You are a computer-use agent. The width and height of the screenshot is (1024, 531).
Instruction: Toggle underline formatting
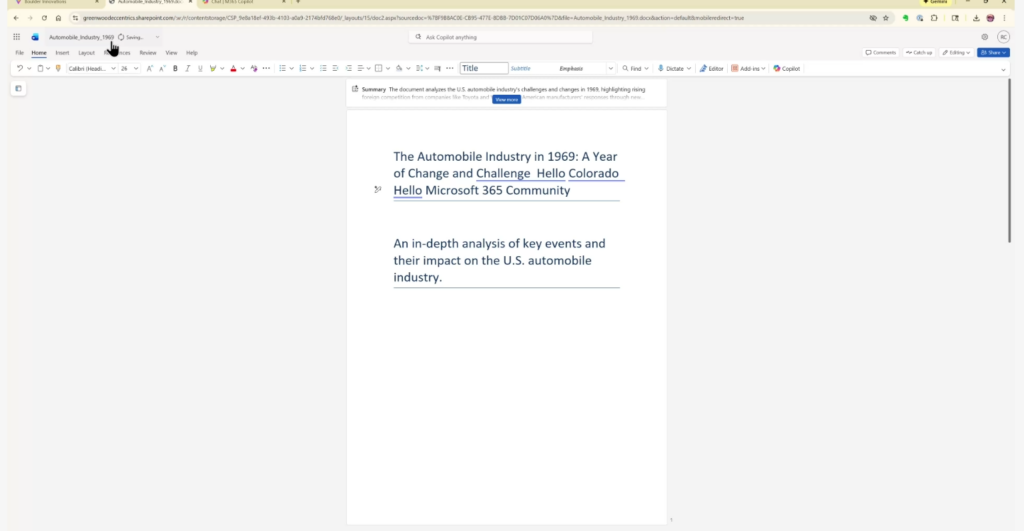(x=199, y=69)
